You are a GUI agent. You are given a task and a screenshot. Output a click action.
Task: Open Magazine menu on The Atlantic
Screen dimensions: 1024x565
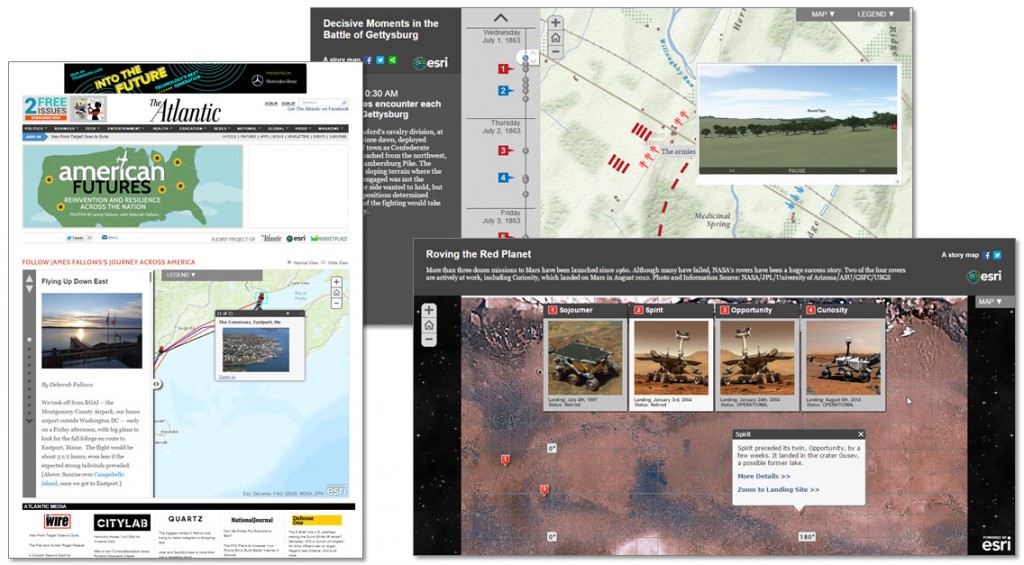(x=330, y=129)
